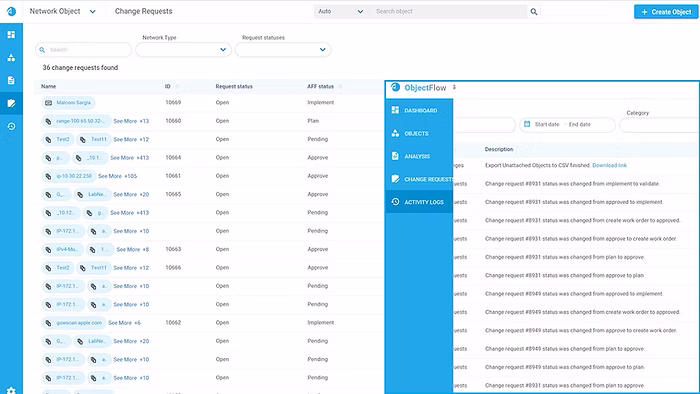Click the Create Object button
700x394 pixels.
pyautogui.click(x=666, y=12)
